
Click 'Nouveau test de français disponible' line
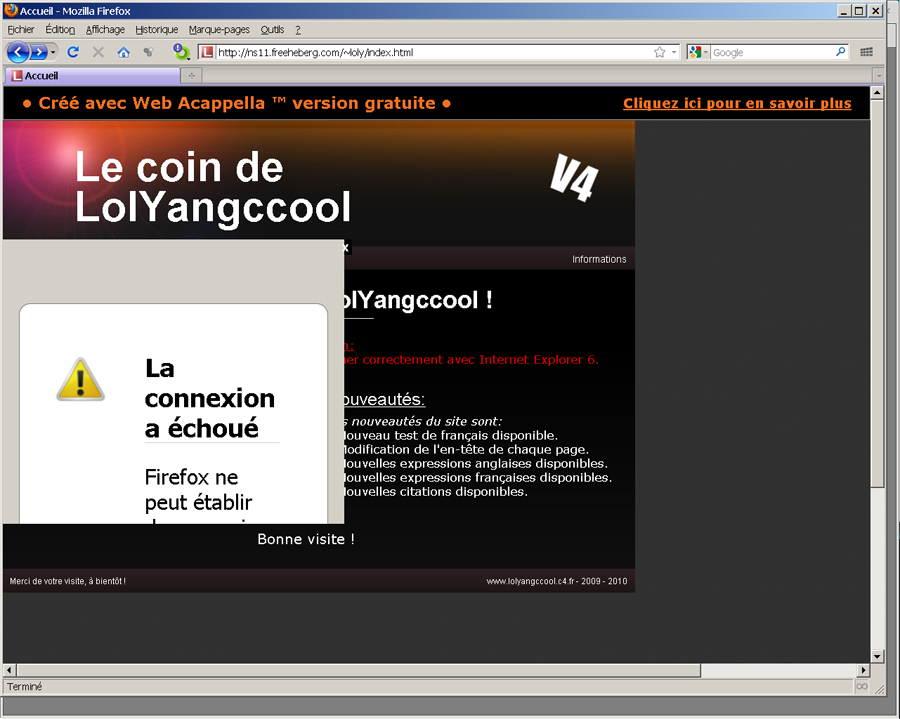coord(451,436)
